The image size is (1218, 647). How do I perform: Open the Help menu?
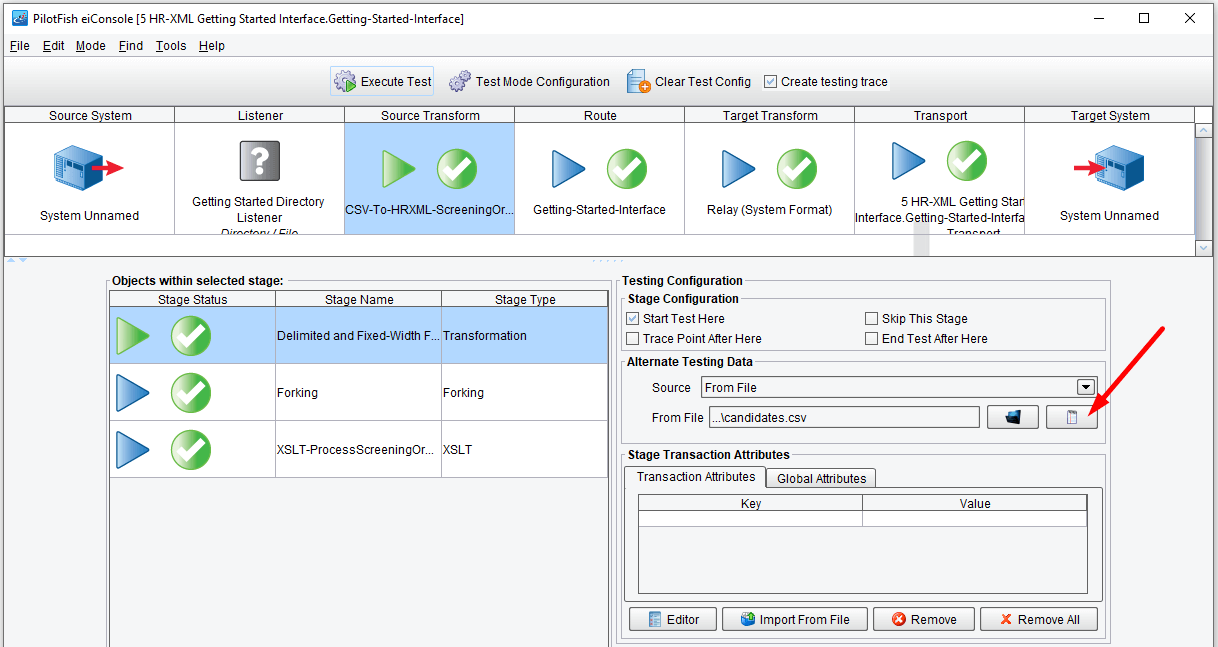[212, 46]
